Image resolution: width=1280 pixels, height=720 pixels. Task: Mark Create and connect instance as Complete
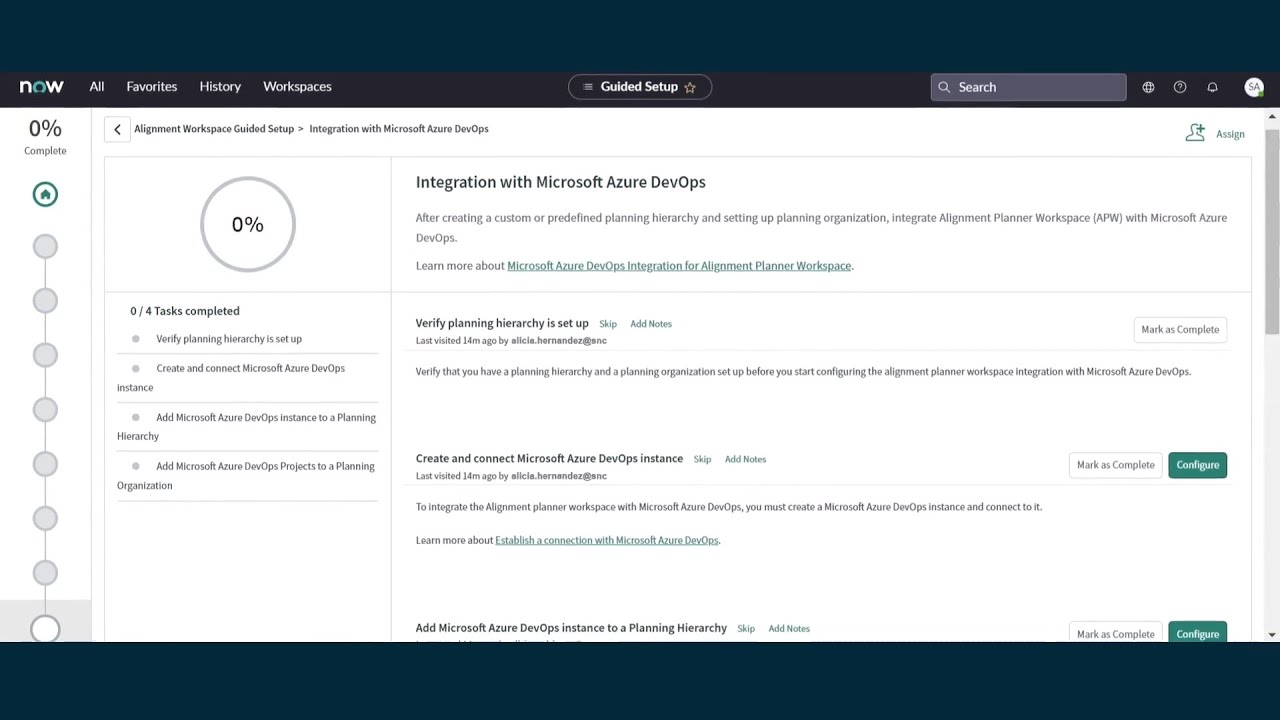[x=1115, y=465]
